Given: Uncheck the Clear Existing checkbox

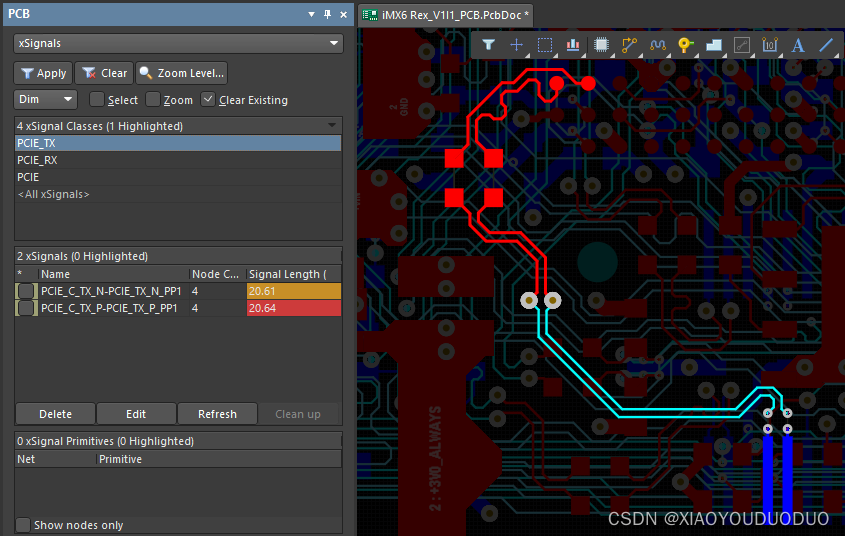Looking at the screenshot, I should coord(208,100).
